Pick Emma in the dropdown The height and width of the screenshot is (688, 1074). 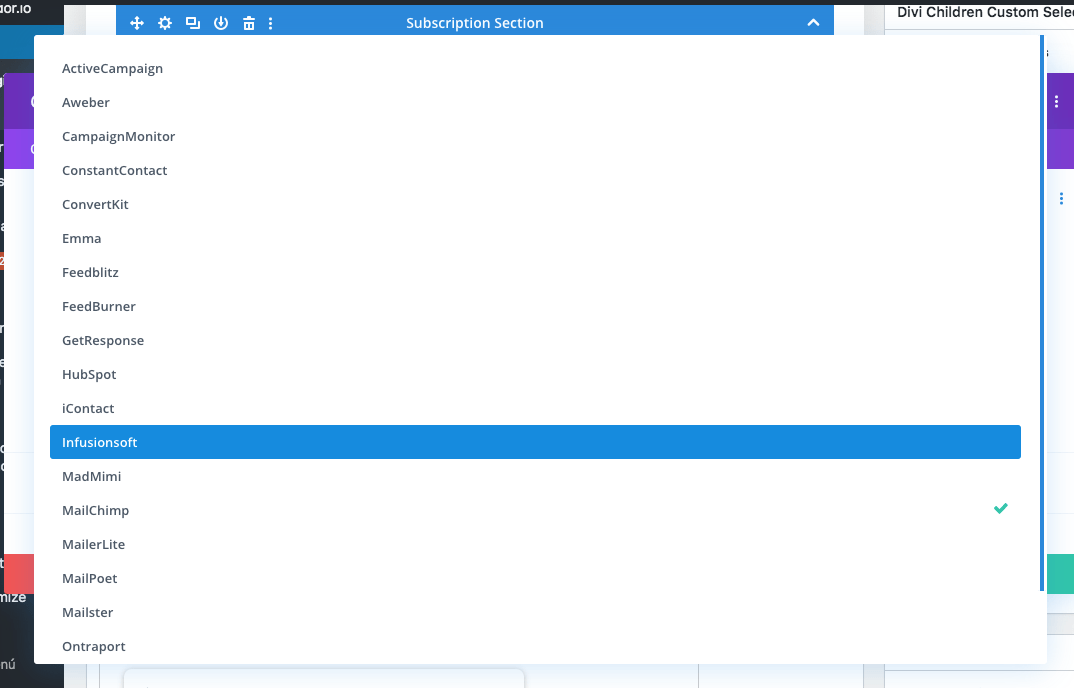pyautogui.click(x=535, y=238)
